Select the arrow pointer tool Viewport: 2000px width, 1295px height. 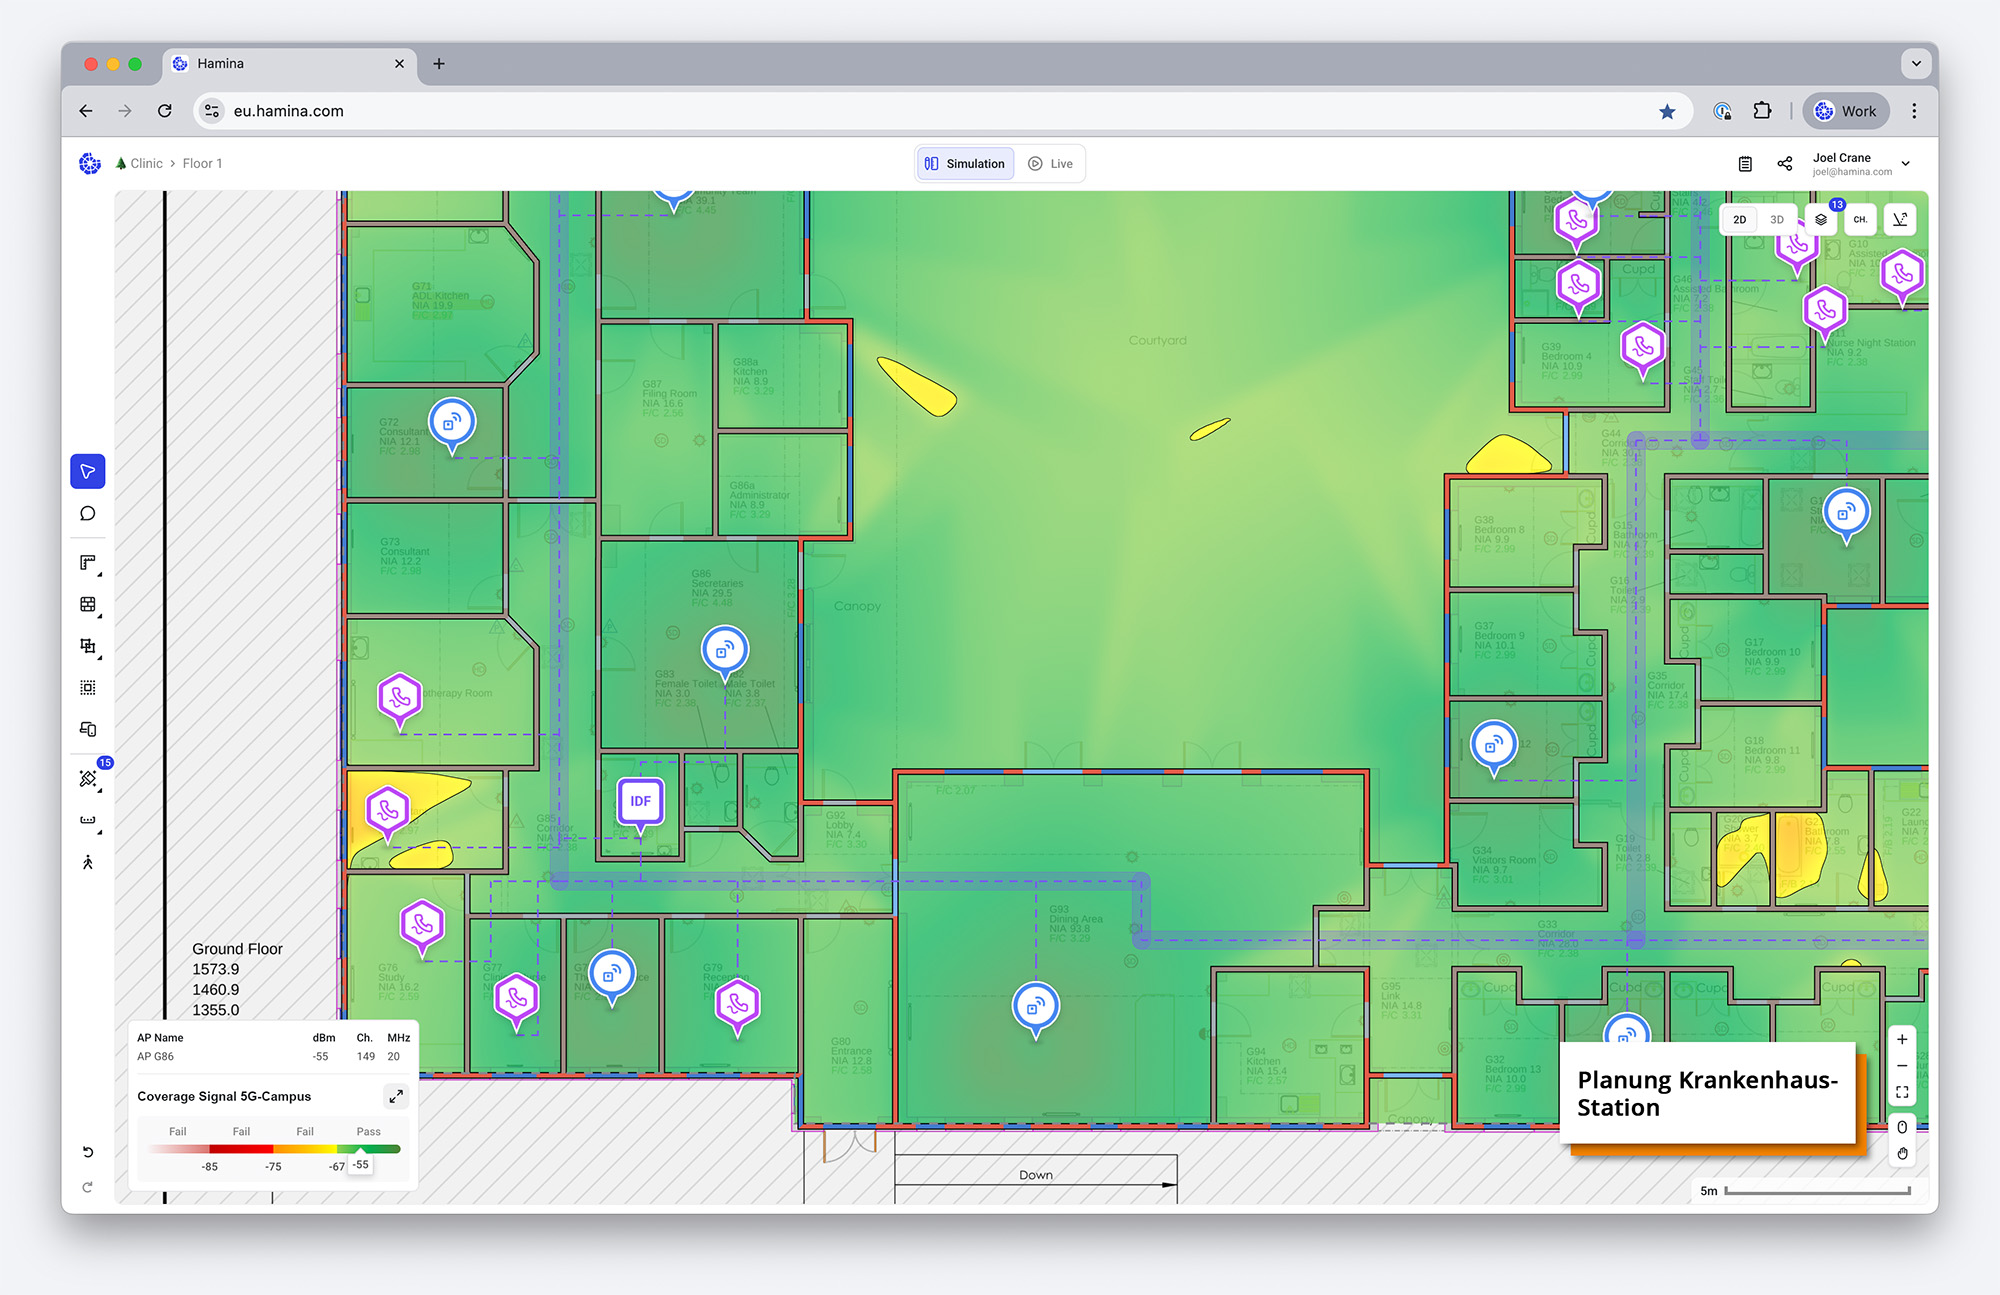[x=88, y=471]
